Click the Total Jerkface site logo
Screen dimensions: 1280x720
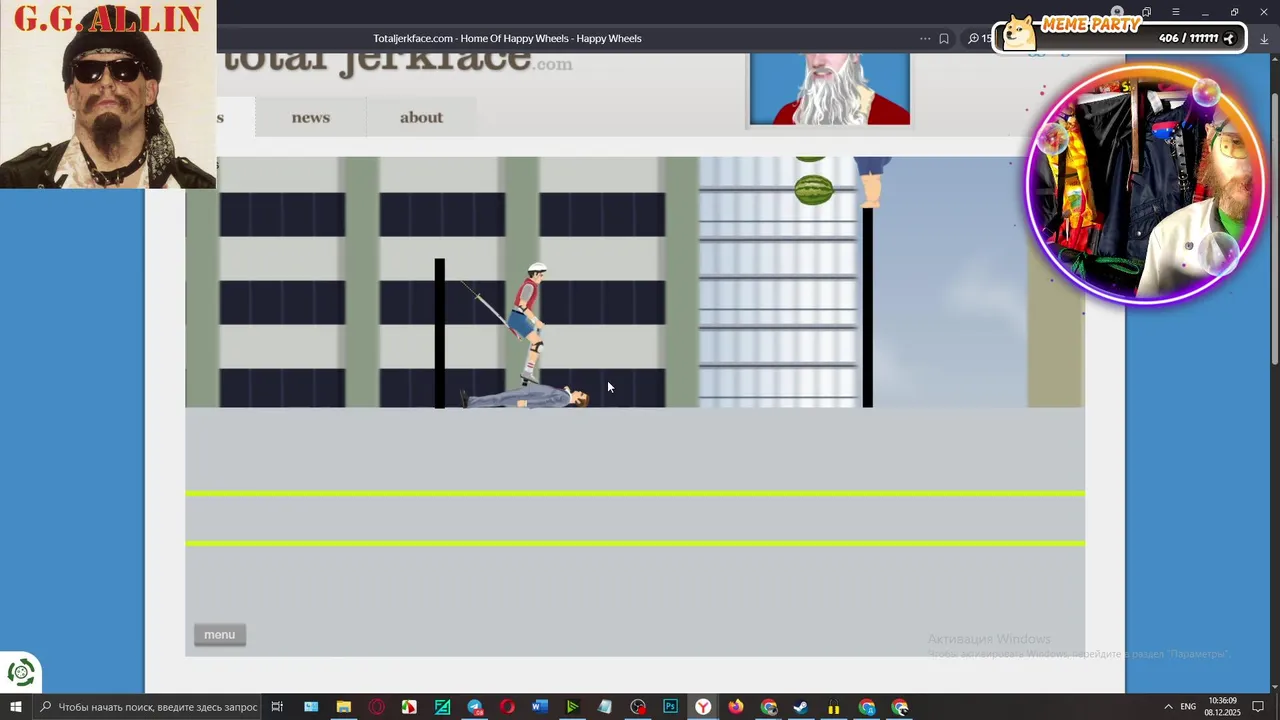tap(397, 62)
